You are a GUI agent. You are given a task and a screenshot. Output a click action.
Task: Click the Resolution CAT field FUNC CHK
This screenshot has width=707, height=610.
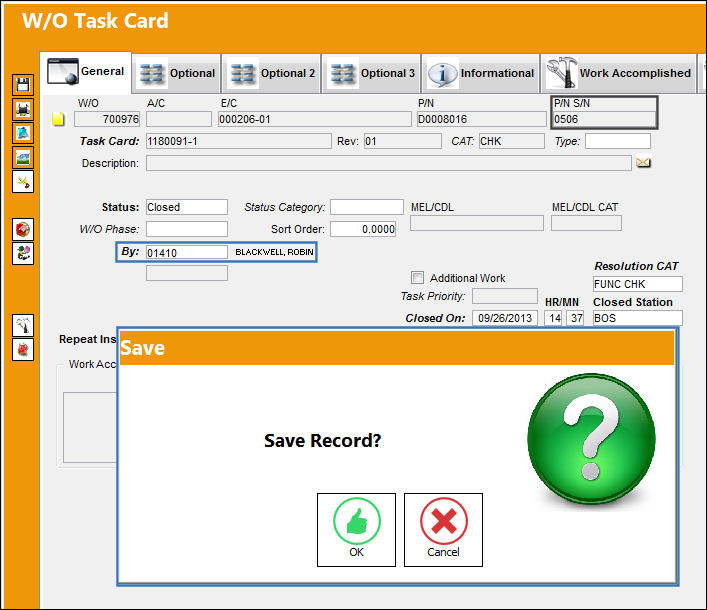[638, 284]
